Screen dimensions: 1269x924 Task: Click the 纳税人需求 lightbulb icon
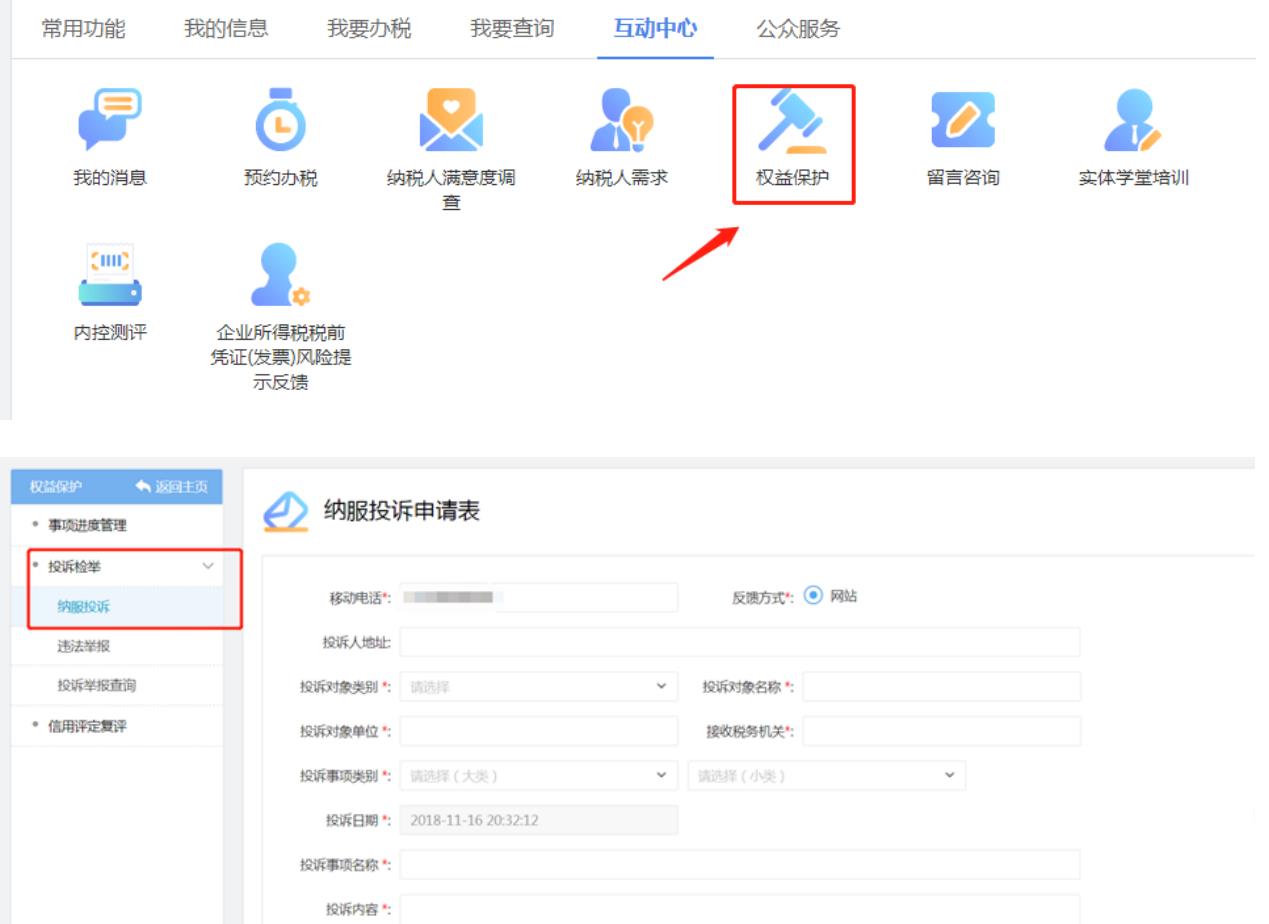(621, 120)
